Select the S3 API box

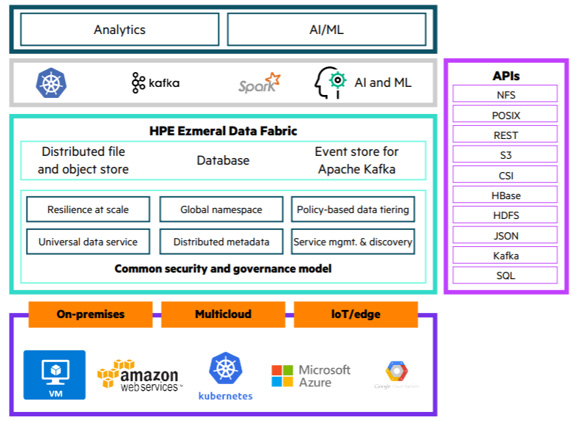(x=505, y=154)
